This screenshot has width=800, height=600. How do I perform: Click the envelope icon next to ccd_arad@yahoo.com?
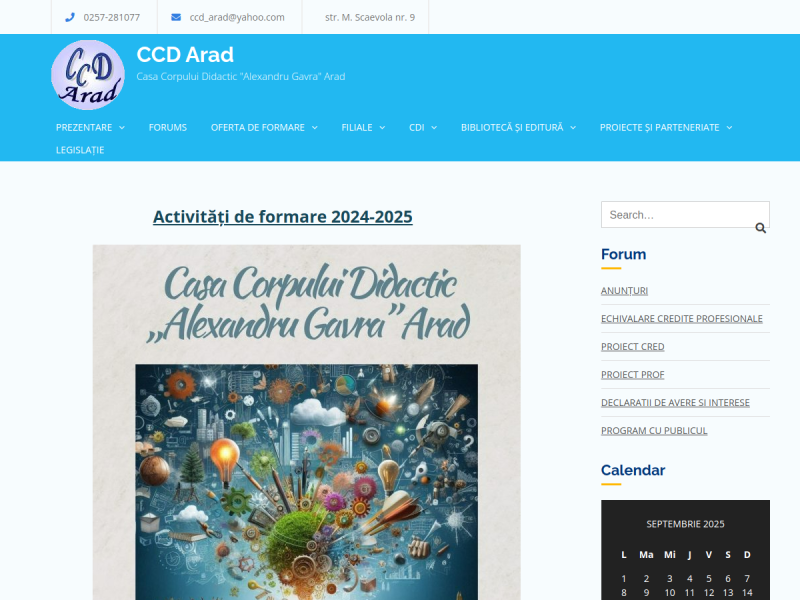tap(175, 17)
